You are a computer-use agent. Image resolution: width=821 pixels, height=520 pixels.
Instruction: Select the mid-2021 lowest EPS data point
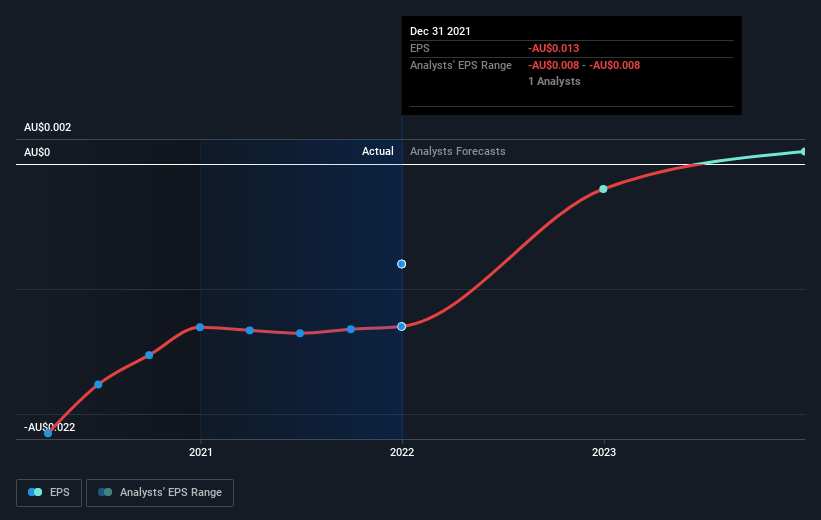pyautogui.click(x=300, y=333)
